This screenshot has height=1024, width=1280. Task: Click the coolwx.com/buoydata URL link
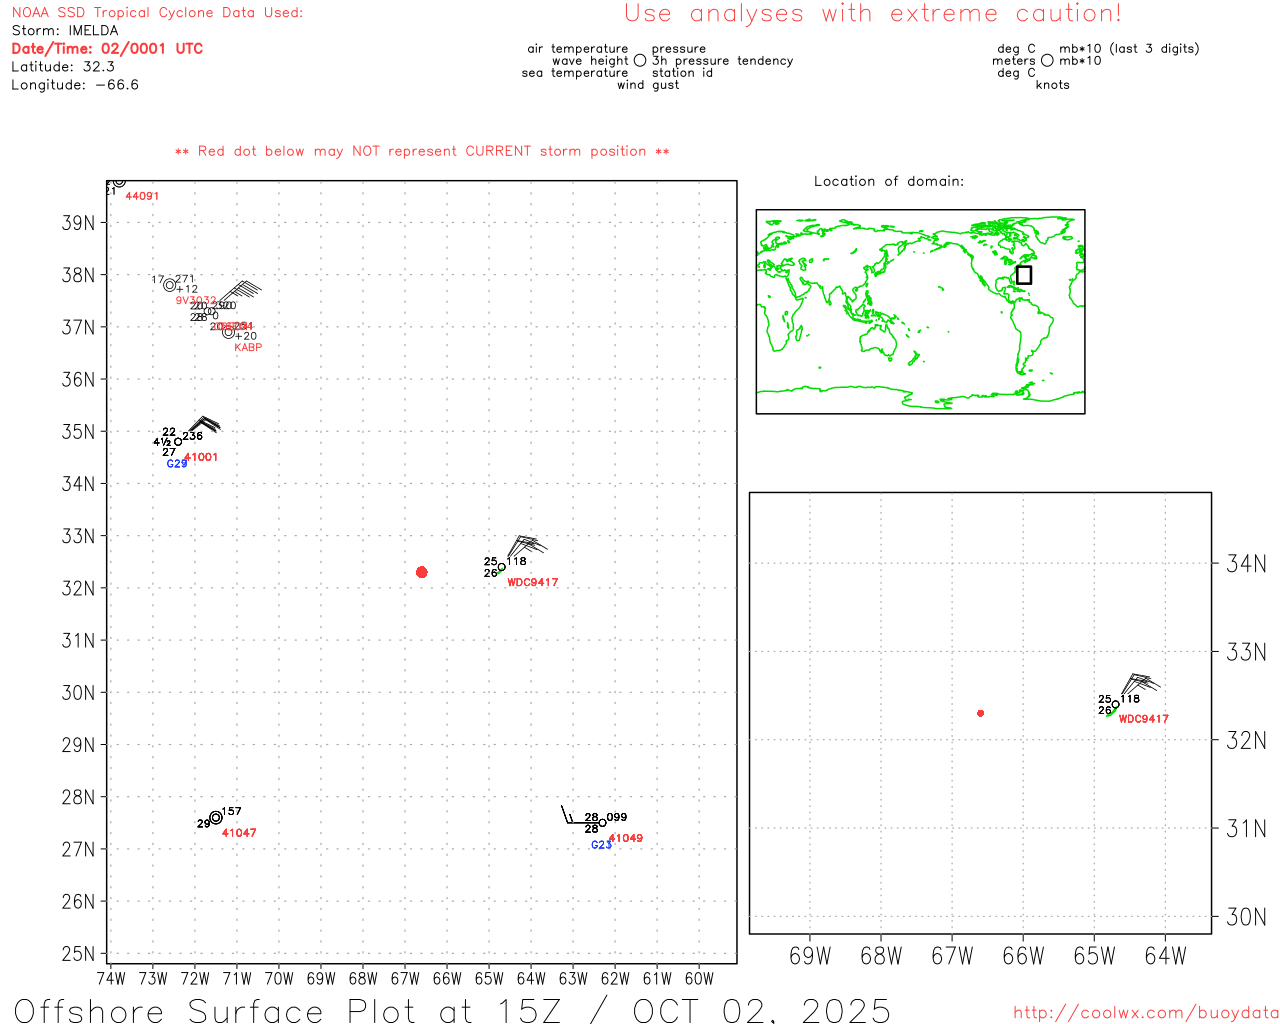pos(1146,1012)
